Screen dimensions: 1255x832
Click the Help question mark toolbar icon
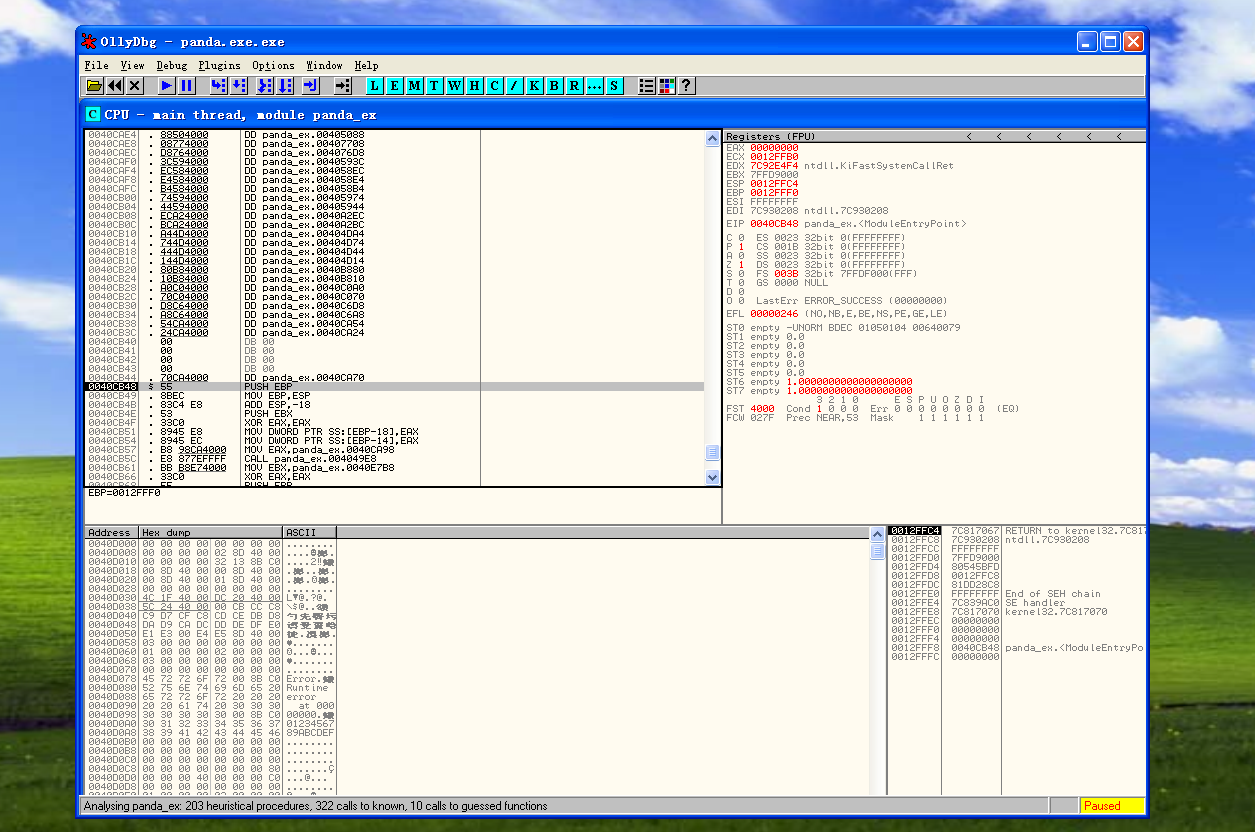click(x=686, y=86)
